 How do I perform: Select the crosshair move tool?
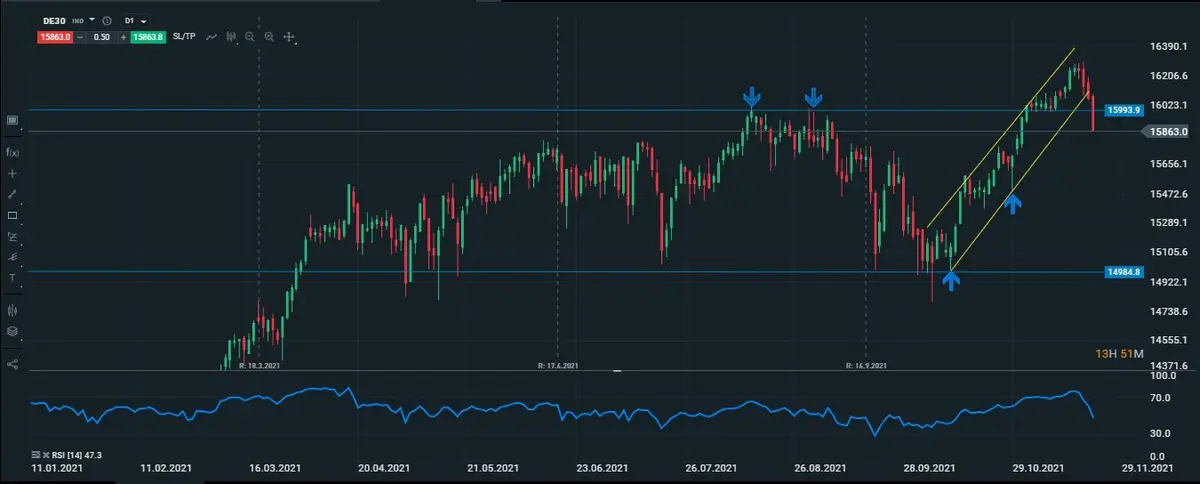(x=289, y=37)
